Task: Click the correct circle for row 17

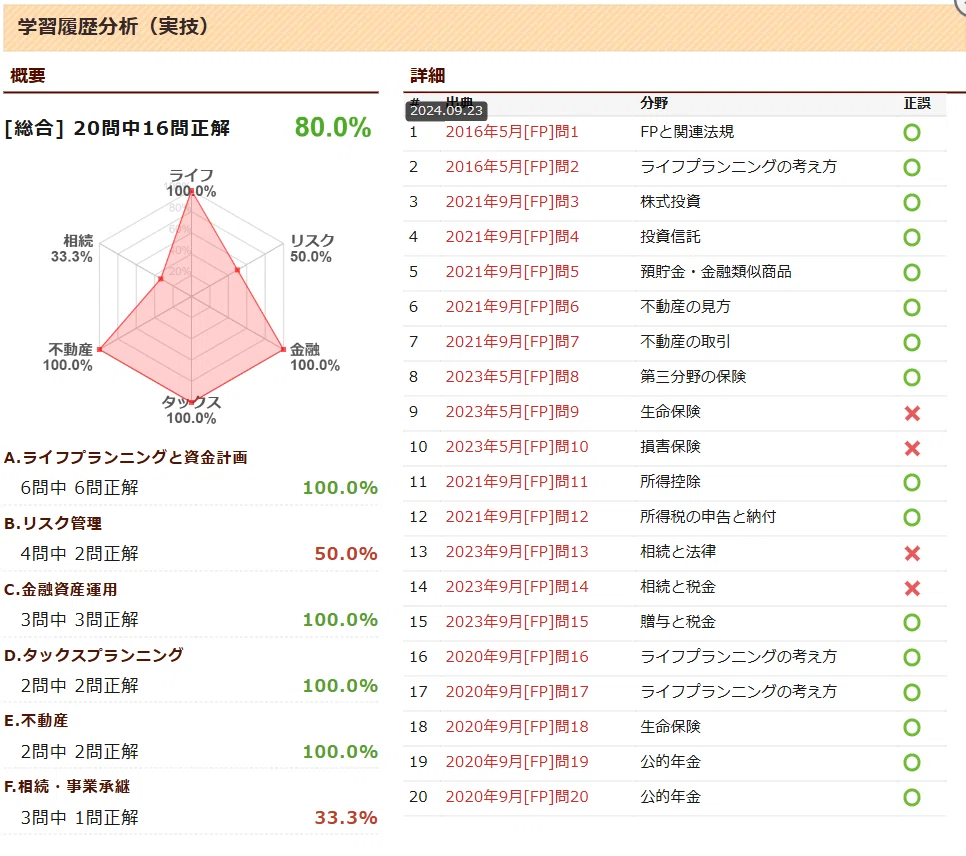Action: 912,693
